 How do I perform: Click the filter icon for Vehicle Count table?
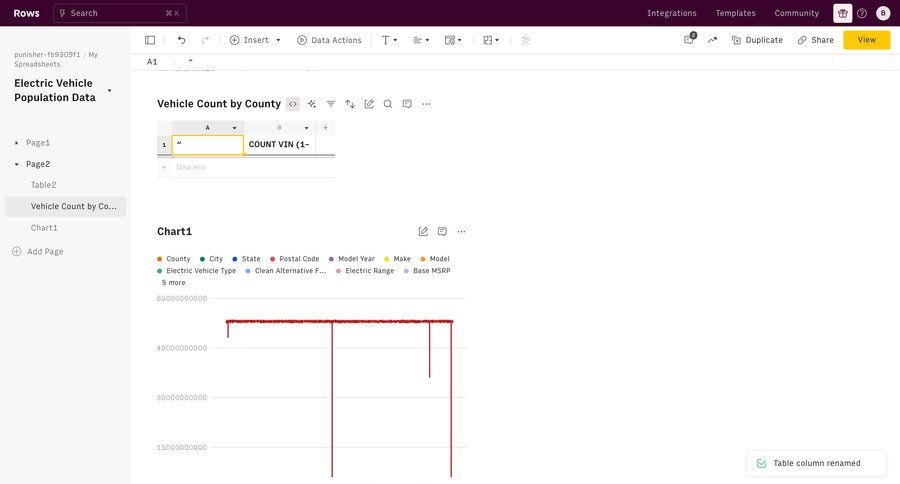331,104
